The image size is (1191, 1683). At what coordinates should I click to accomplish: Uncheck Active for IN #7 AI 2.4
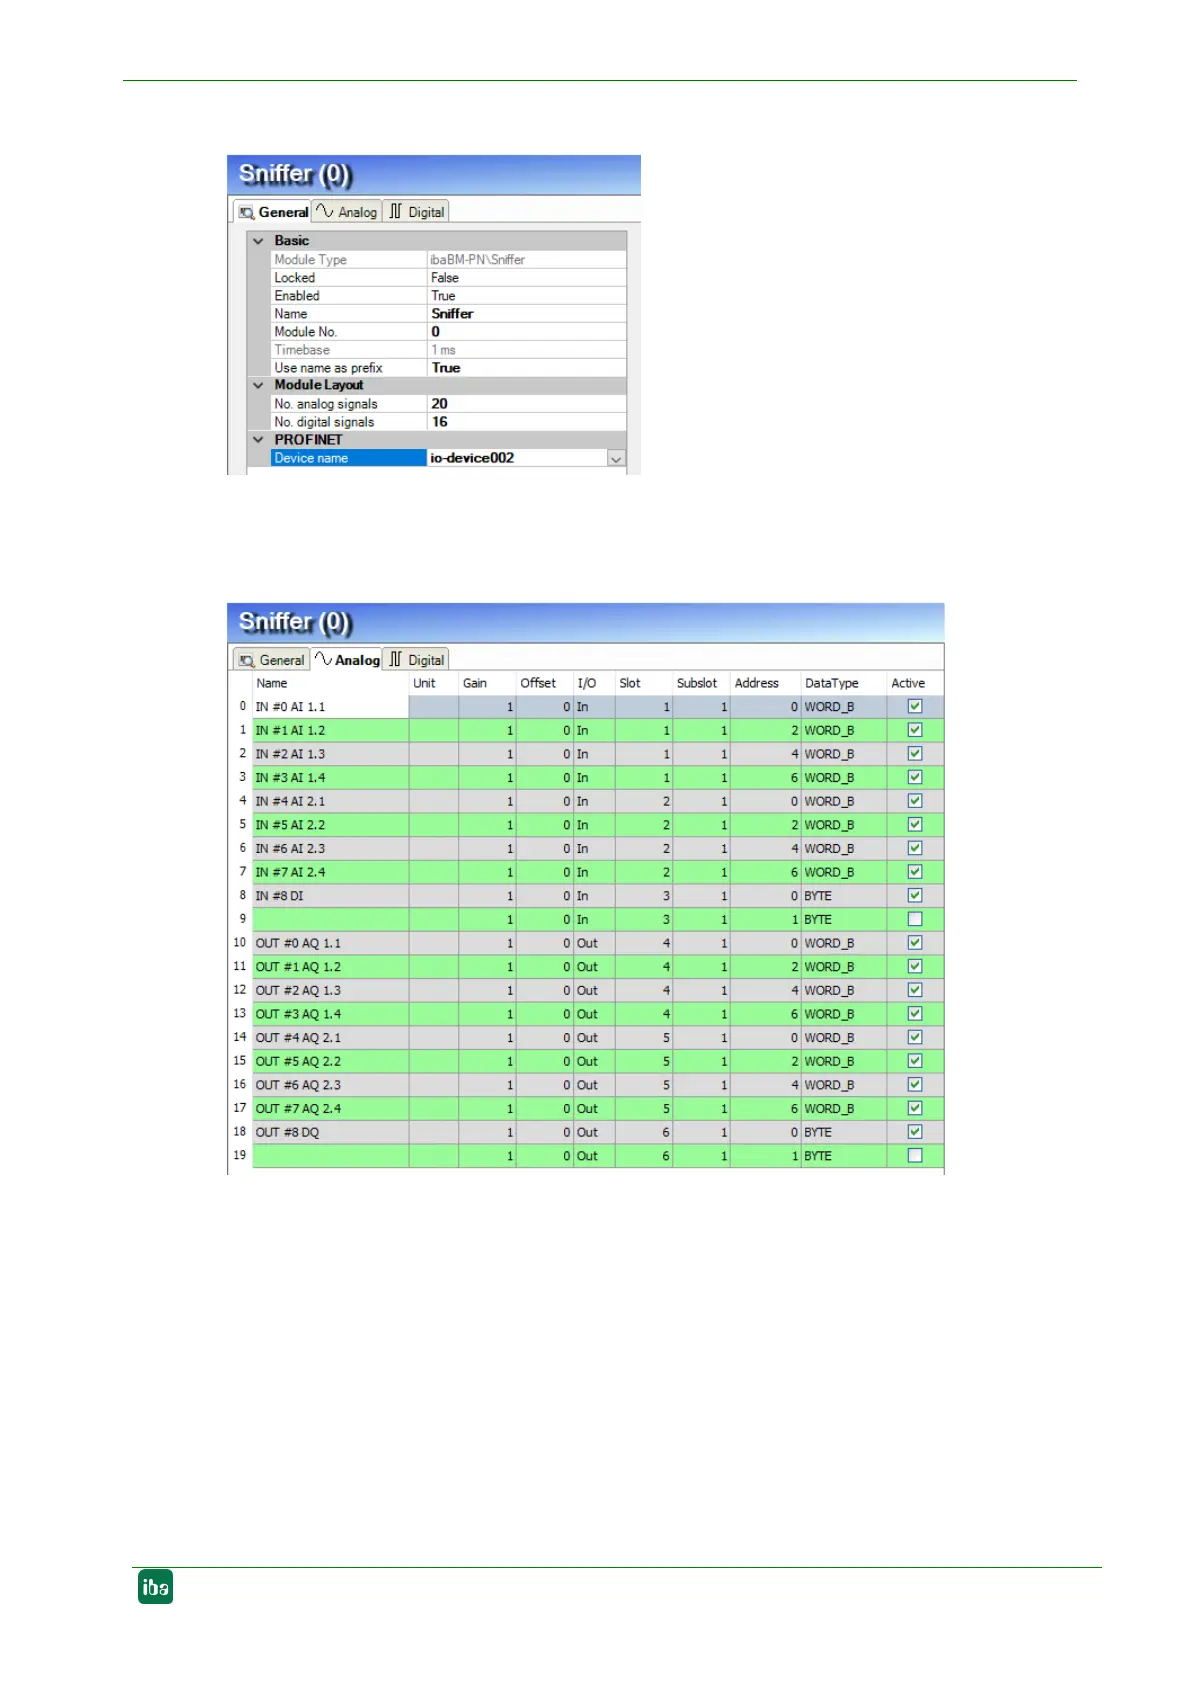coord(914,872)
